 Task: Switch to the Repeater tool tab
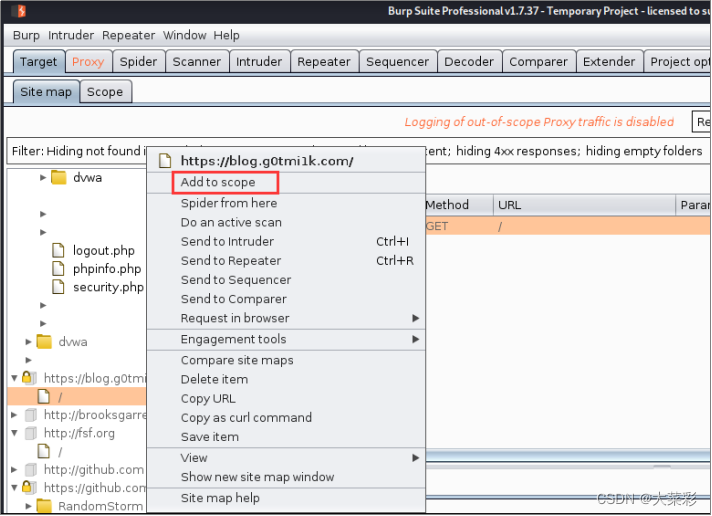324,62
